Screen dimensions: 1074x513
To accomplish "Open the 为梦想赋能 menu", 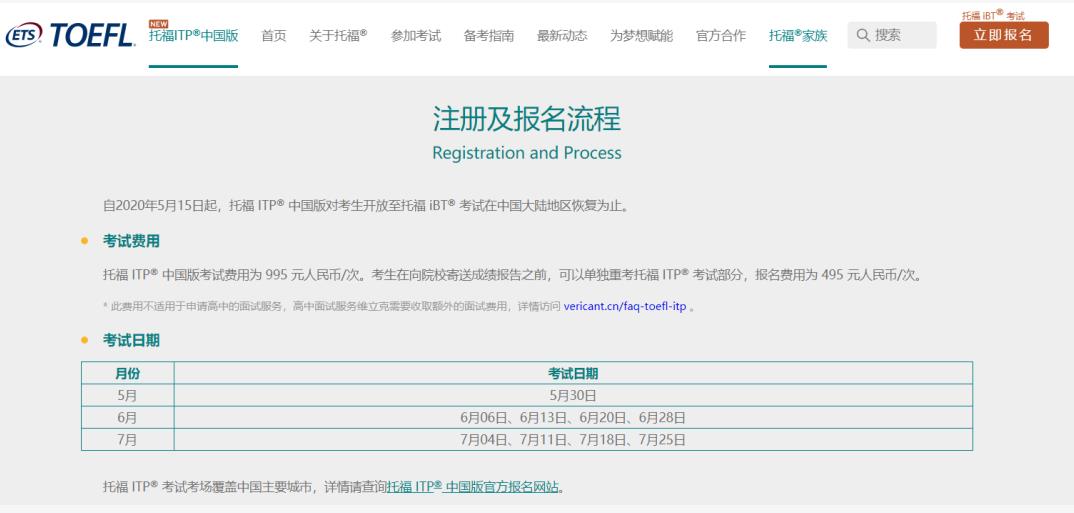I will click(641, 36).
